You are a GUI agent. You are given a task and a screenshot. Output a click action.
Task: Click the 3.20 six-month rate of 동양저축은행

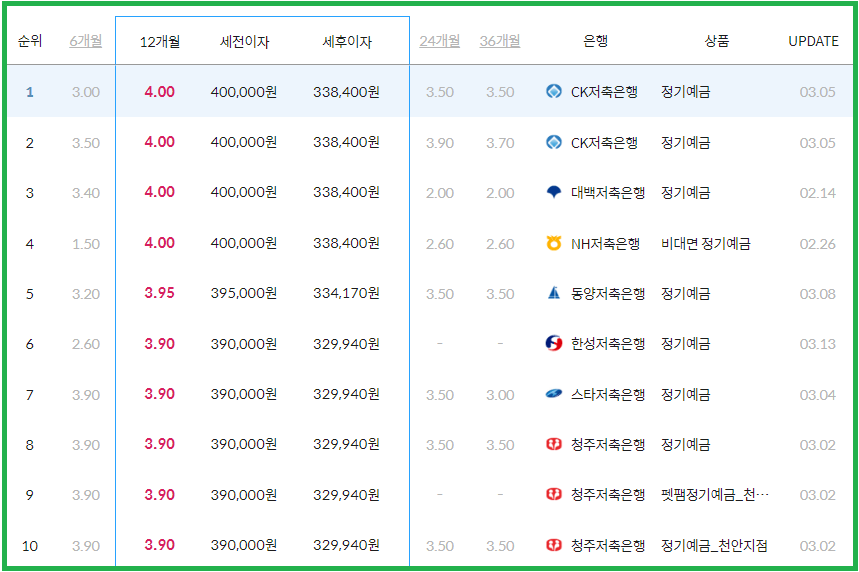(86, 294)
